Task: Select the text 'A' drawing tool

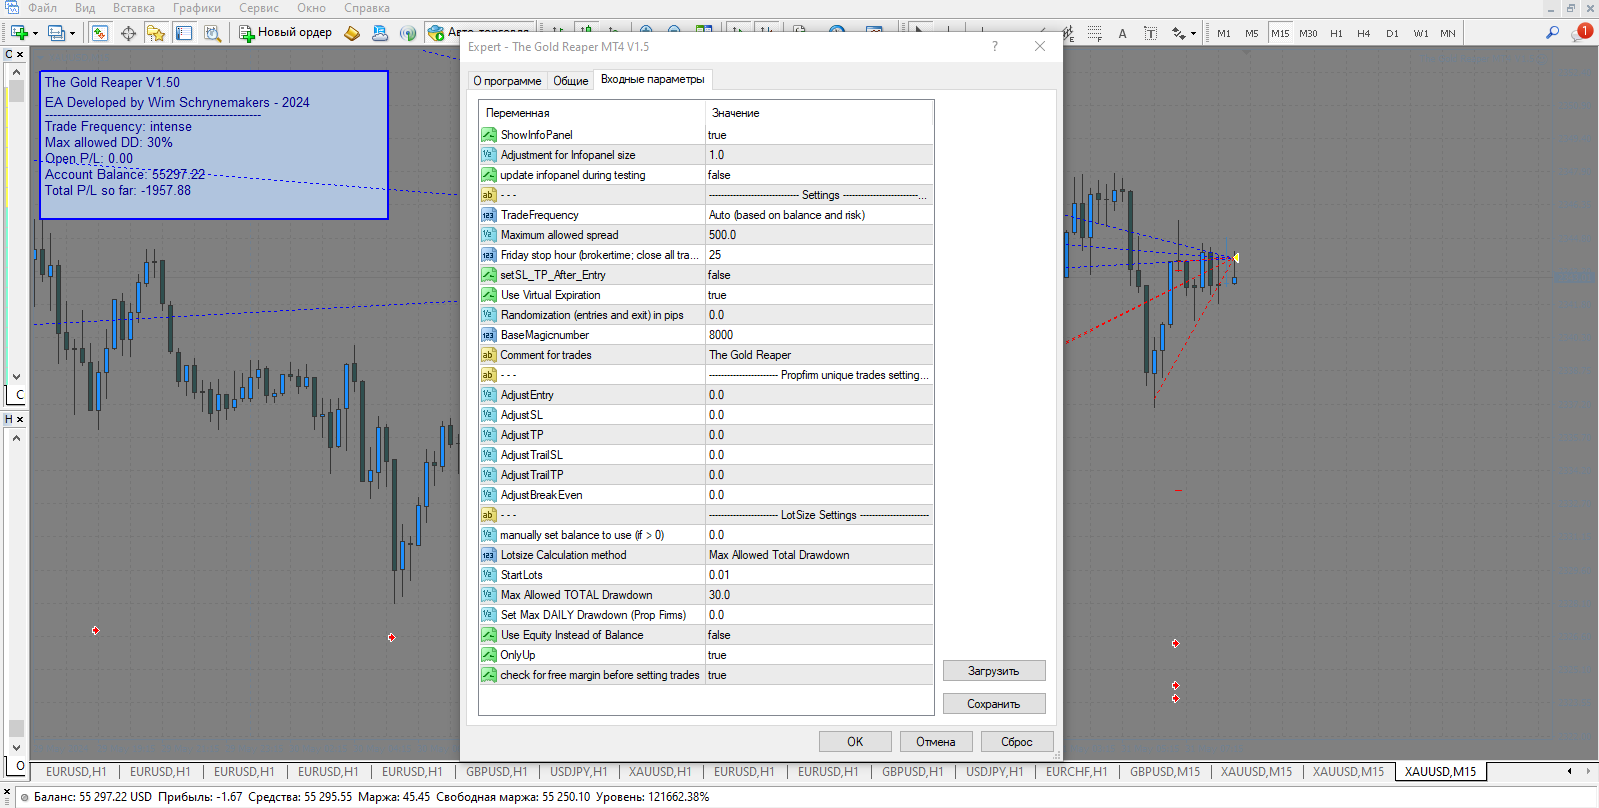Action: pyautogui.click(x=1122, y=33)
